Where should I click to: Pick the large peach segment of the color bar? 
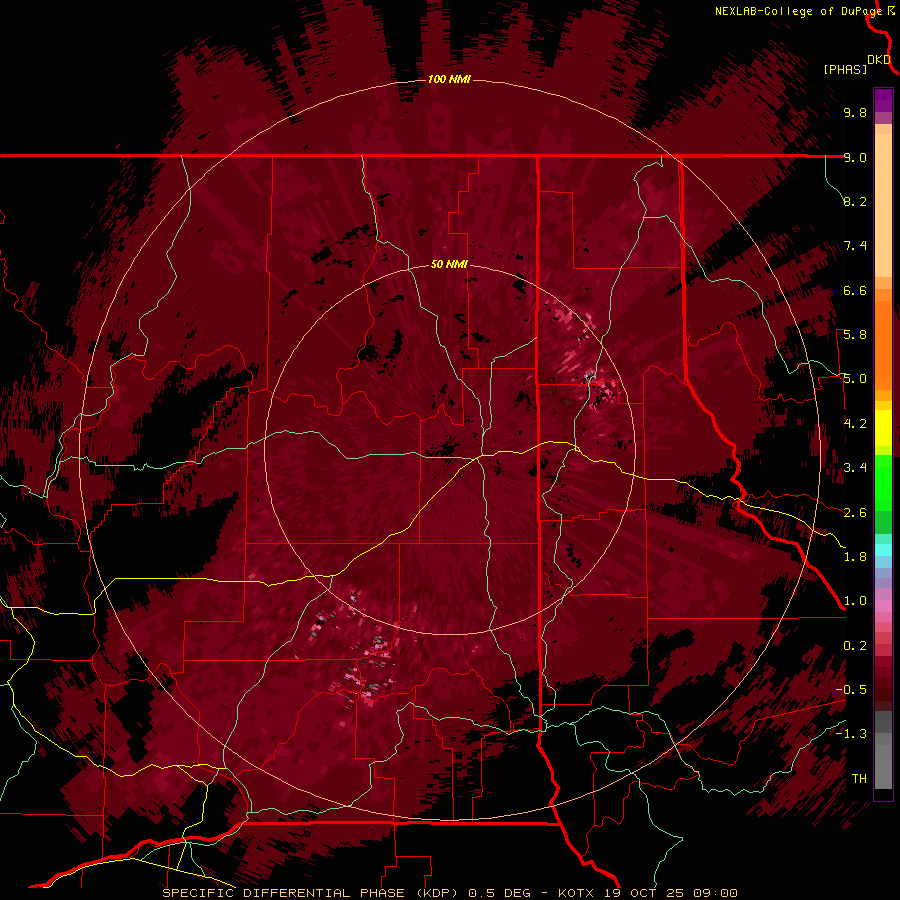click(883, 207)
